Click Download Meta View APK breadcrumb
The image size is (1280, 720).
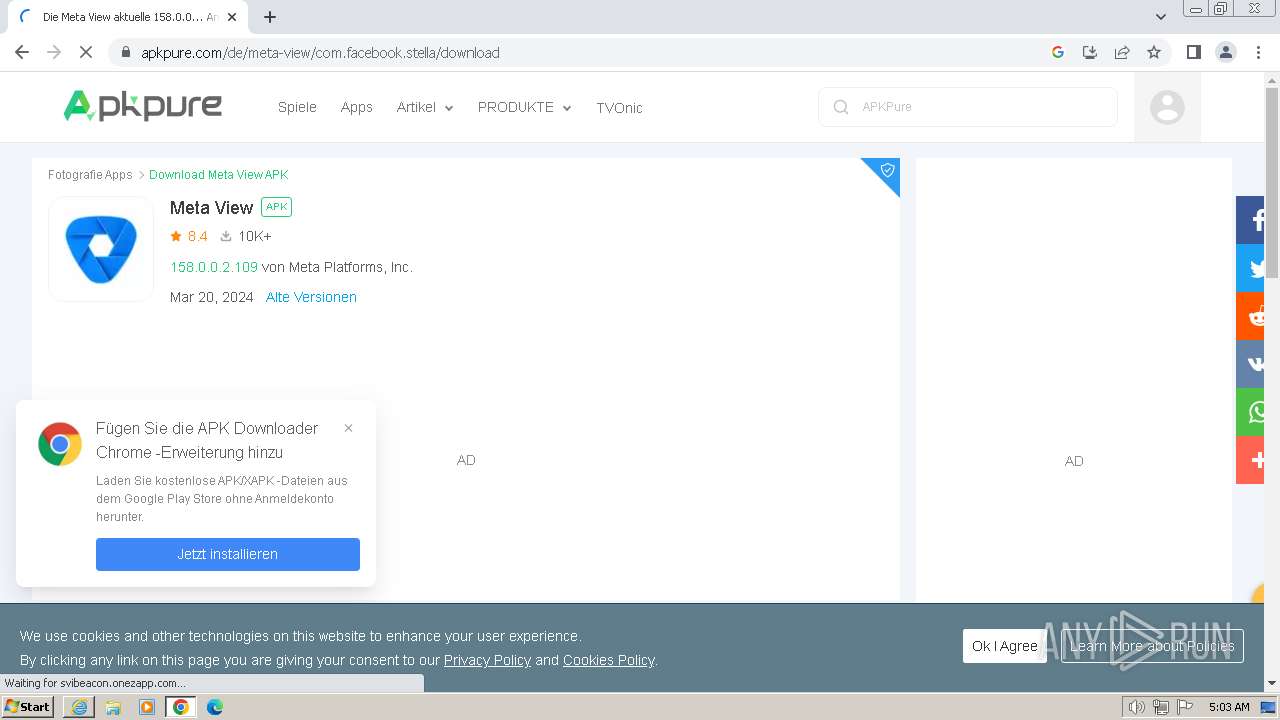tap(218, 175)
